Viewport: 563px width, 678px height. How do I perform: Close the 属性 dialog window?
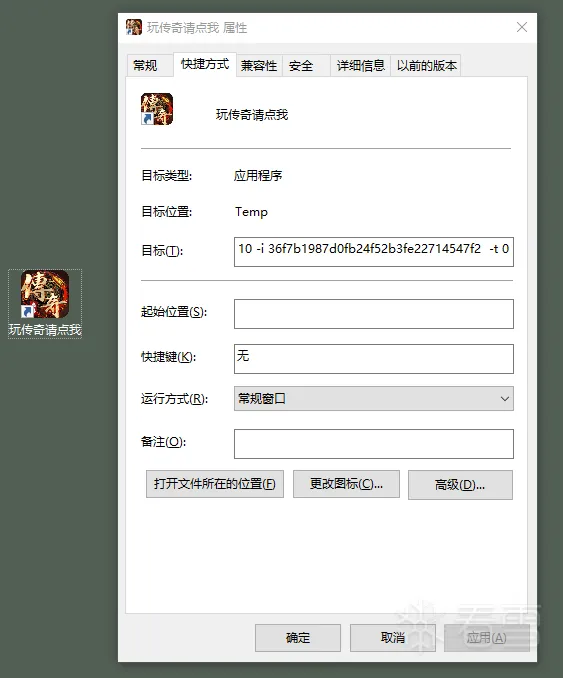coord(522,27)
